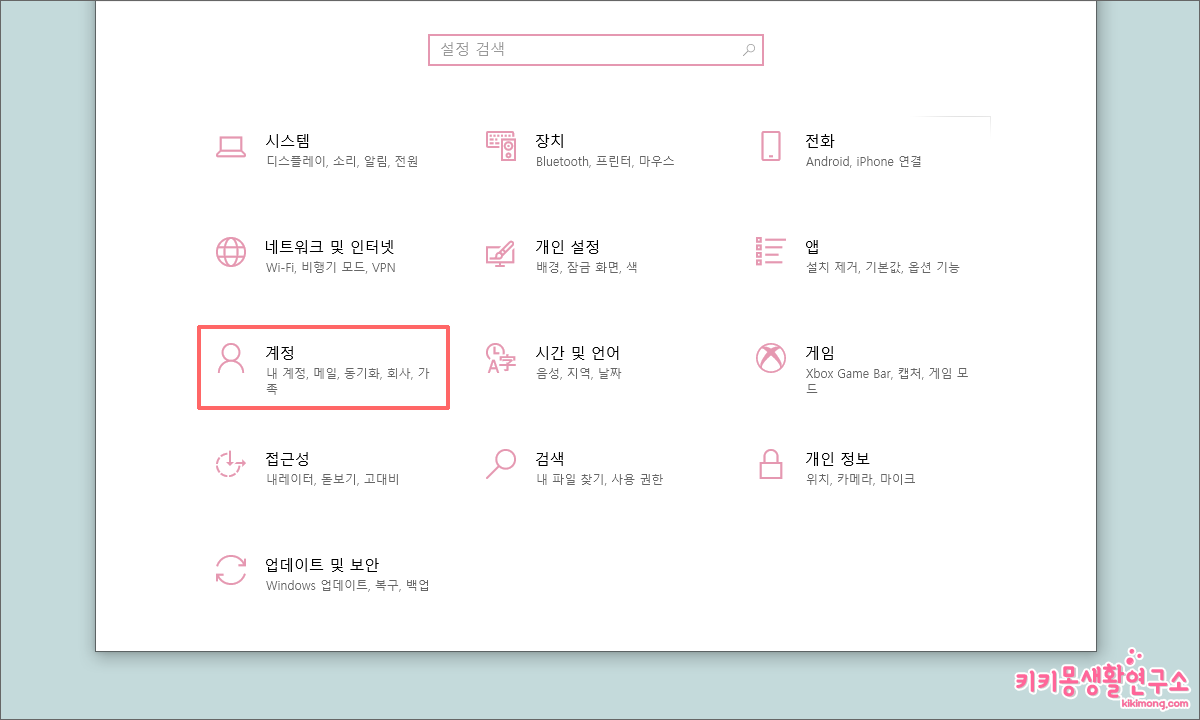The width and height of the screenshot is (1200, 720).
Task: Open the 게임 Xbox icon
Action: coord(770,358)
